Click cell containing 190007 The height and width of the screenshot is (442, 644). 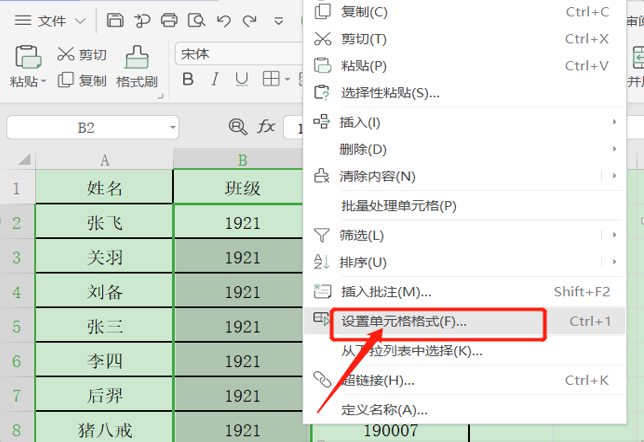[390, 432]
